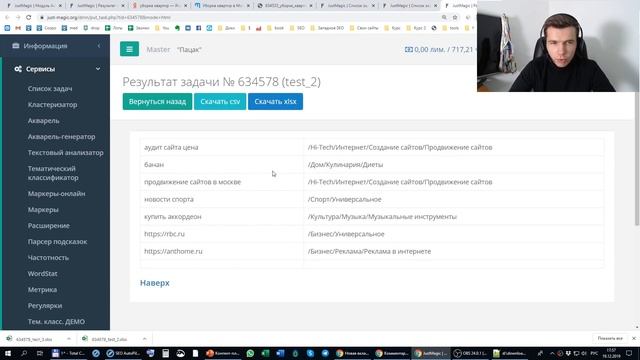This screenshot has width=640, height=360.
Task: Open Task View on the taskbar
Action: 40,353
